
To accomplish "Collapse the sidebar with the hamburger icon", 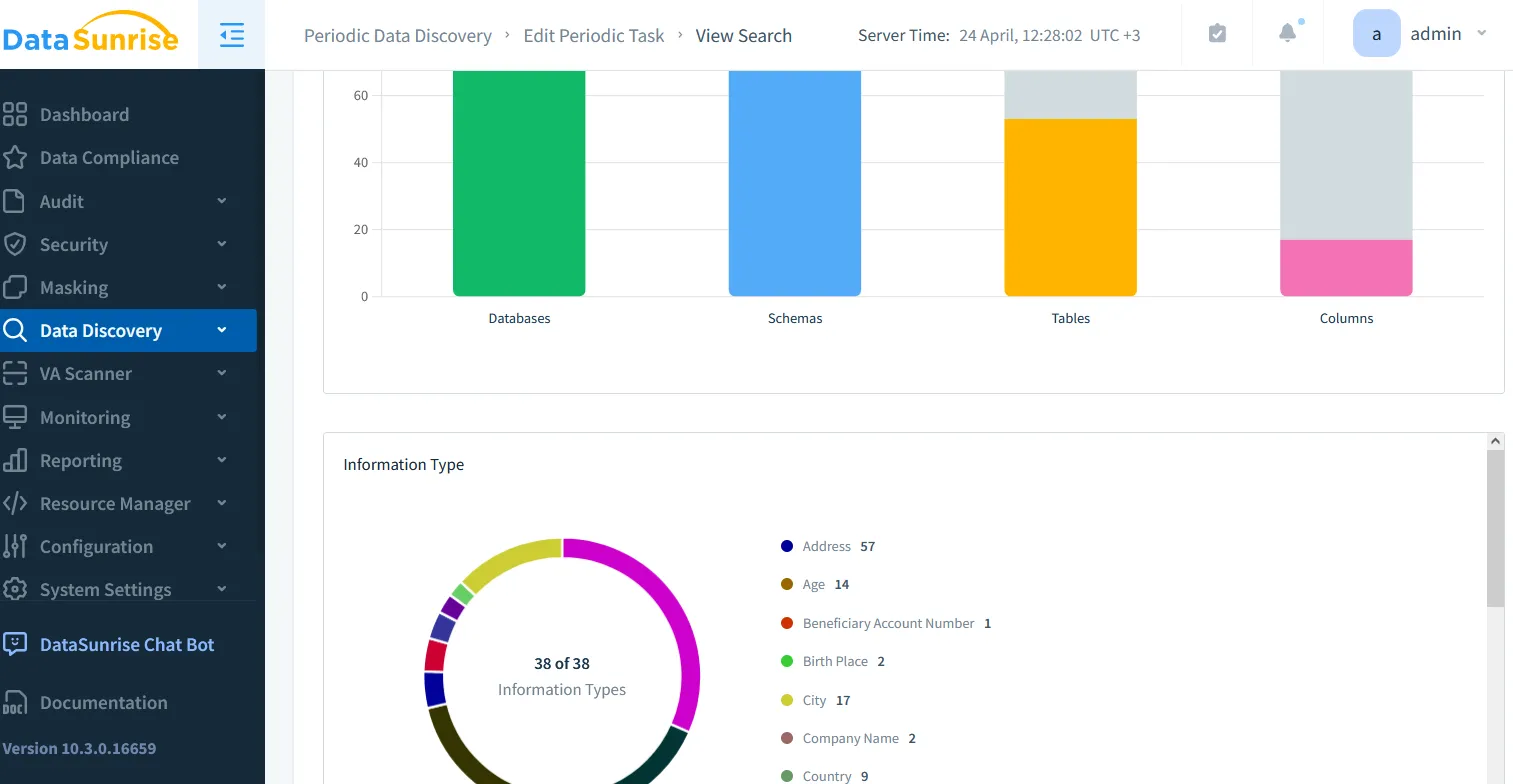I will pyautogui.click(x=231, y=35).
